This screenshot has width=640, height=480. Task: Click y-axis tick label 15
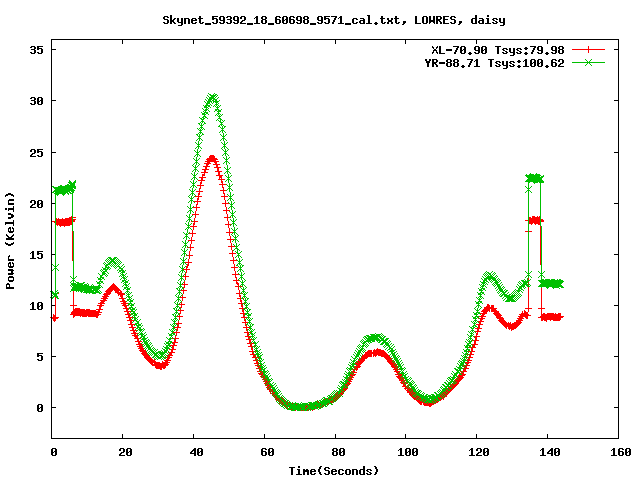click(37, 255)
